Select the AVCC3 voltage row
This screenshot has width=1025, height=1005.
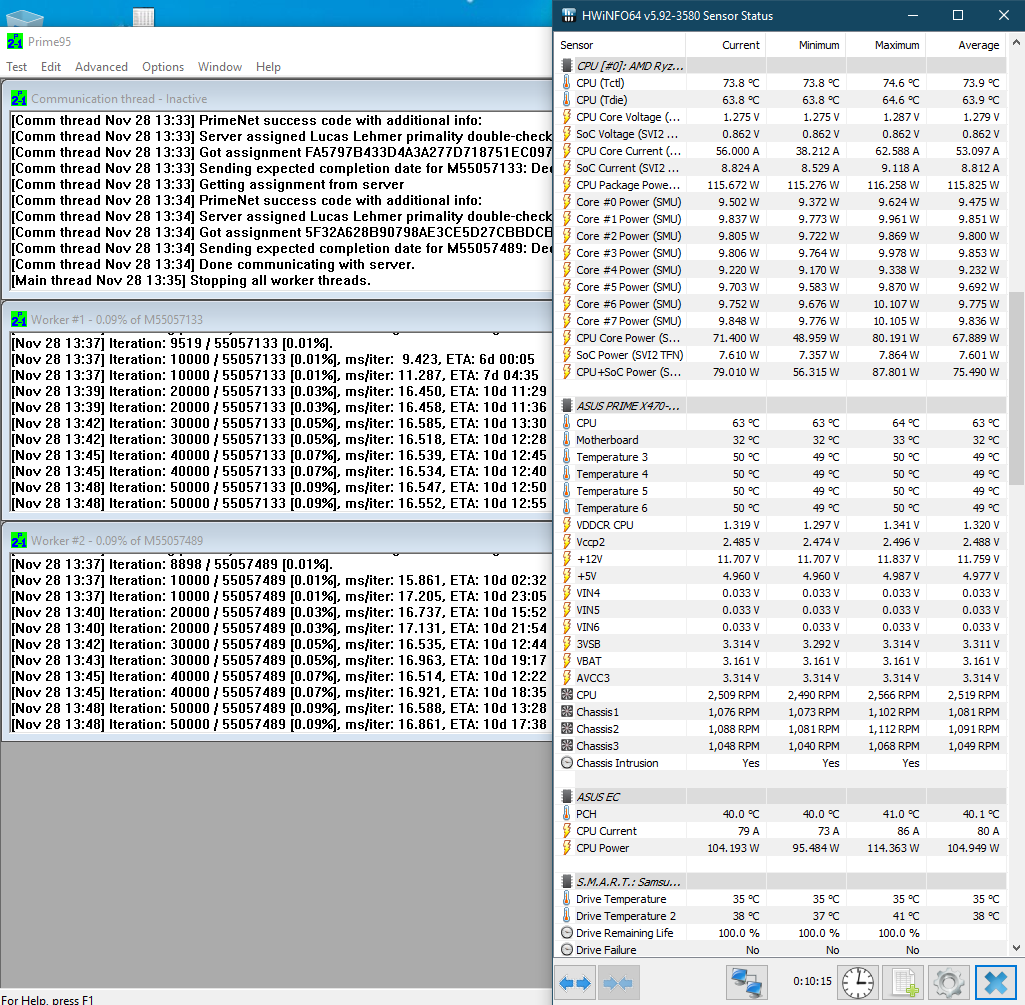[x=781, y=678]
